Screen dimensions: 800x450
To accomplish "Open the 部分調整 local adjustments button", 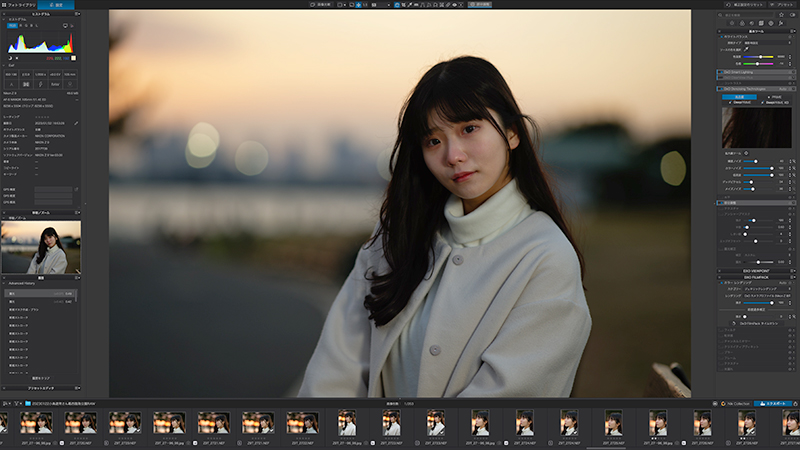I will (480, 5).
